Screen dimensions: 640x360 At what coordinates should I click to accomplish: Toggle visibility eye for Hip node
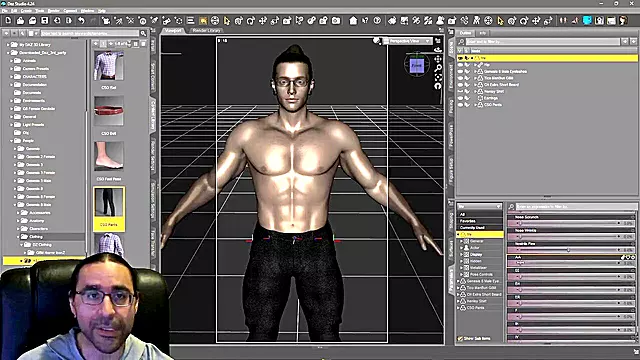460,65
